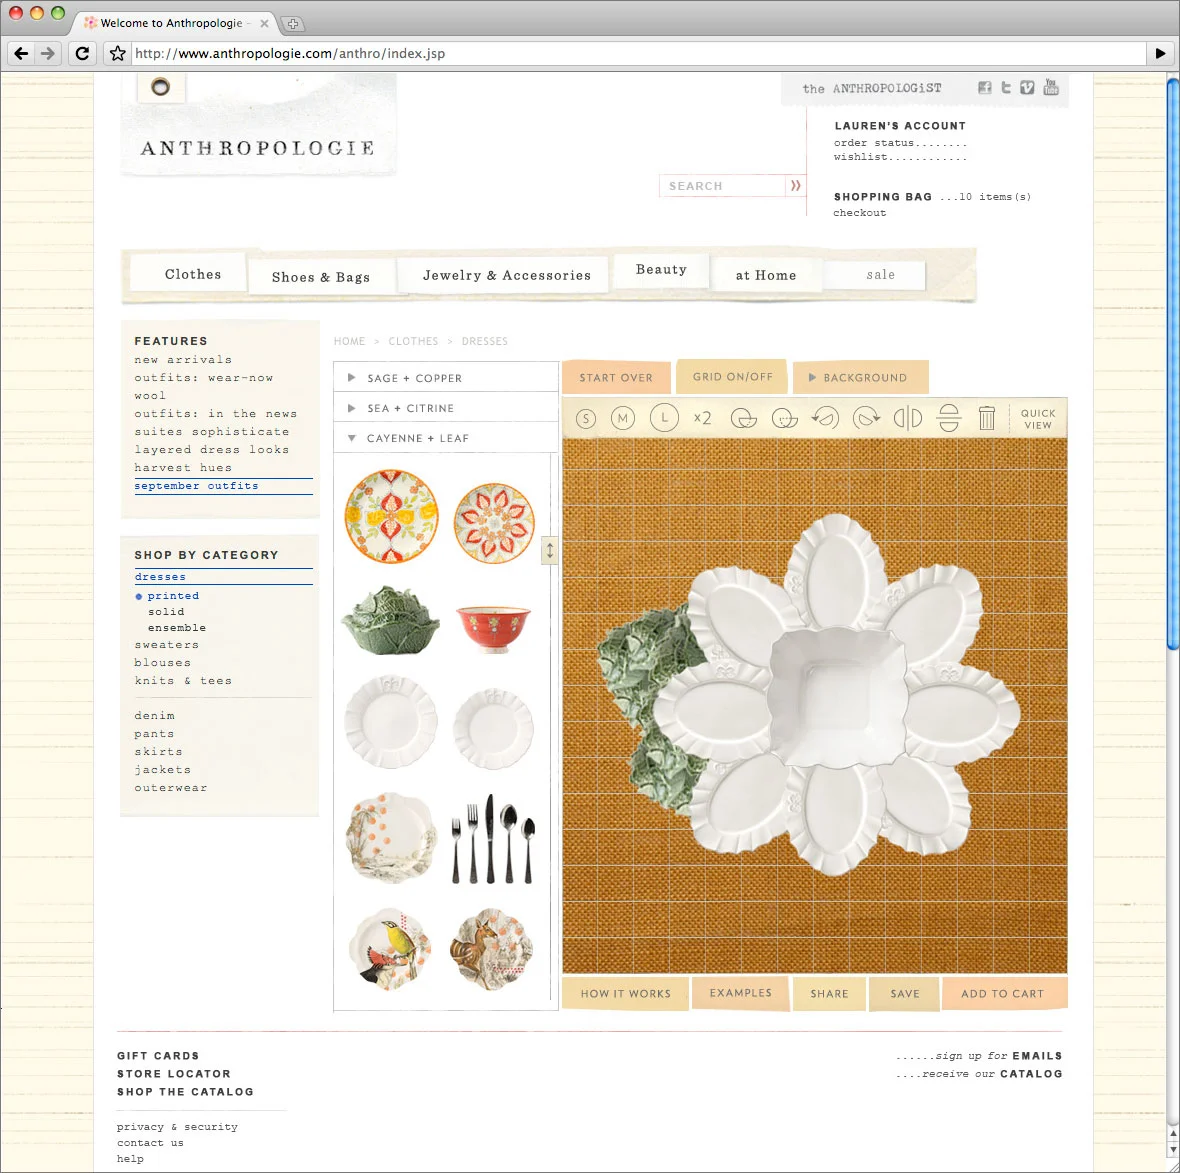Open the Background dropdown
This screenshot has width=1180, height=1173.
(x=860, y=378)
